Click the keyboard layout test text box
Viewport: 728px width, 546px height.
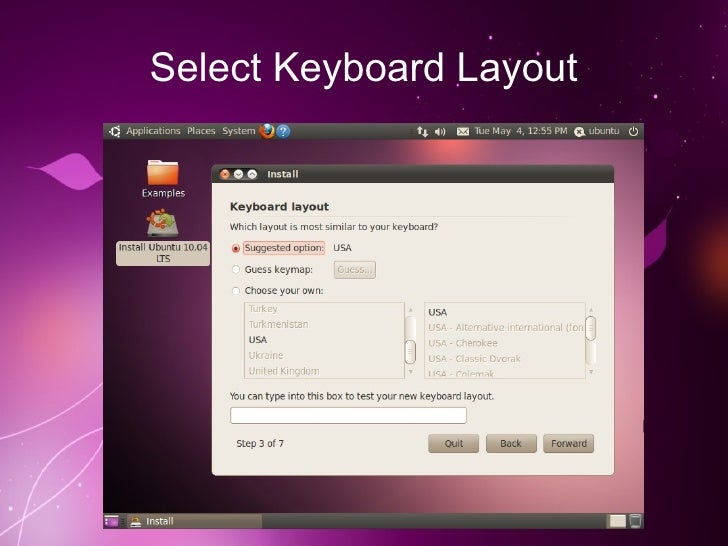[x=348, y=416]
